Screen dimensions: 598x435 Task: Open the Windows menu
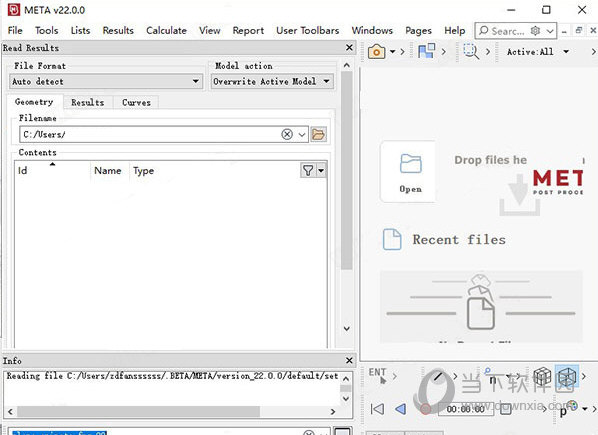click(372, 30)
